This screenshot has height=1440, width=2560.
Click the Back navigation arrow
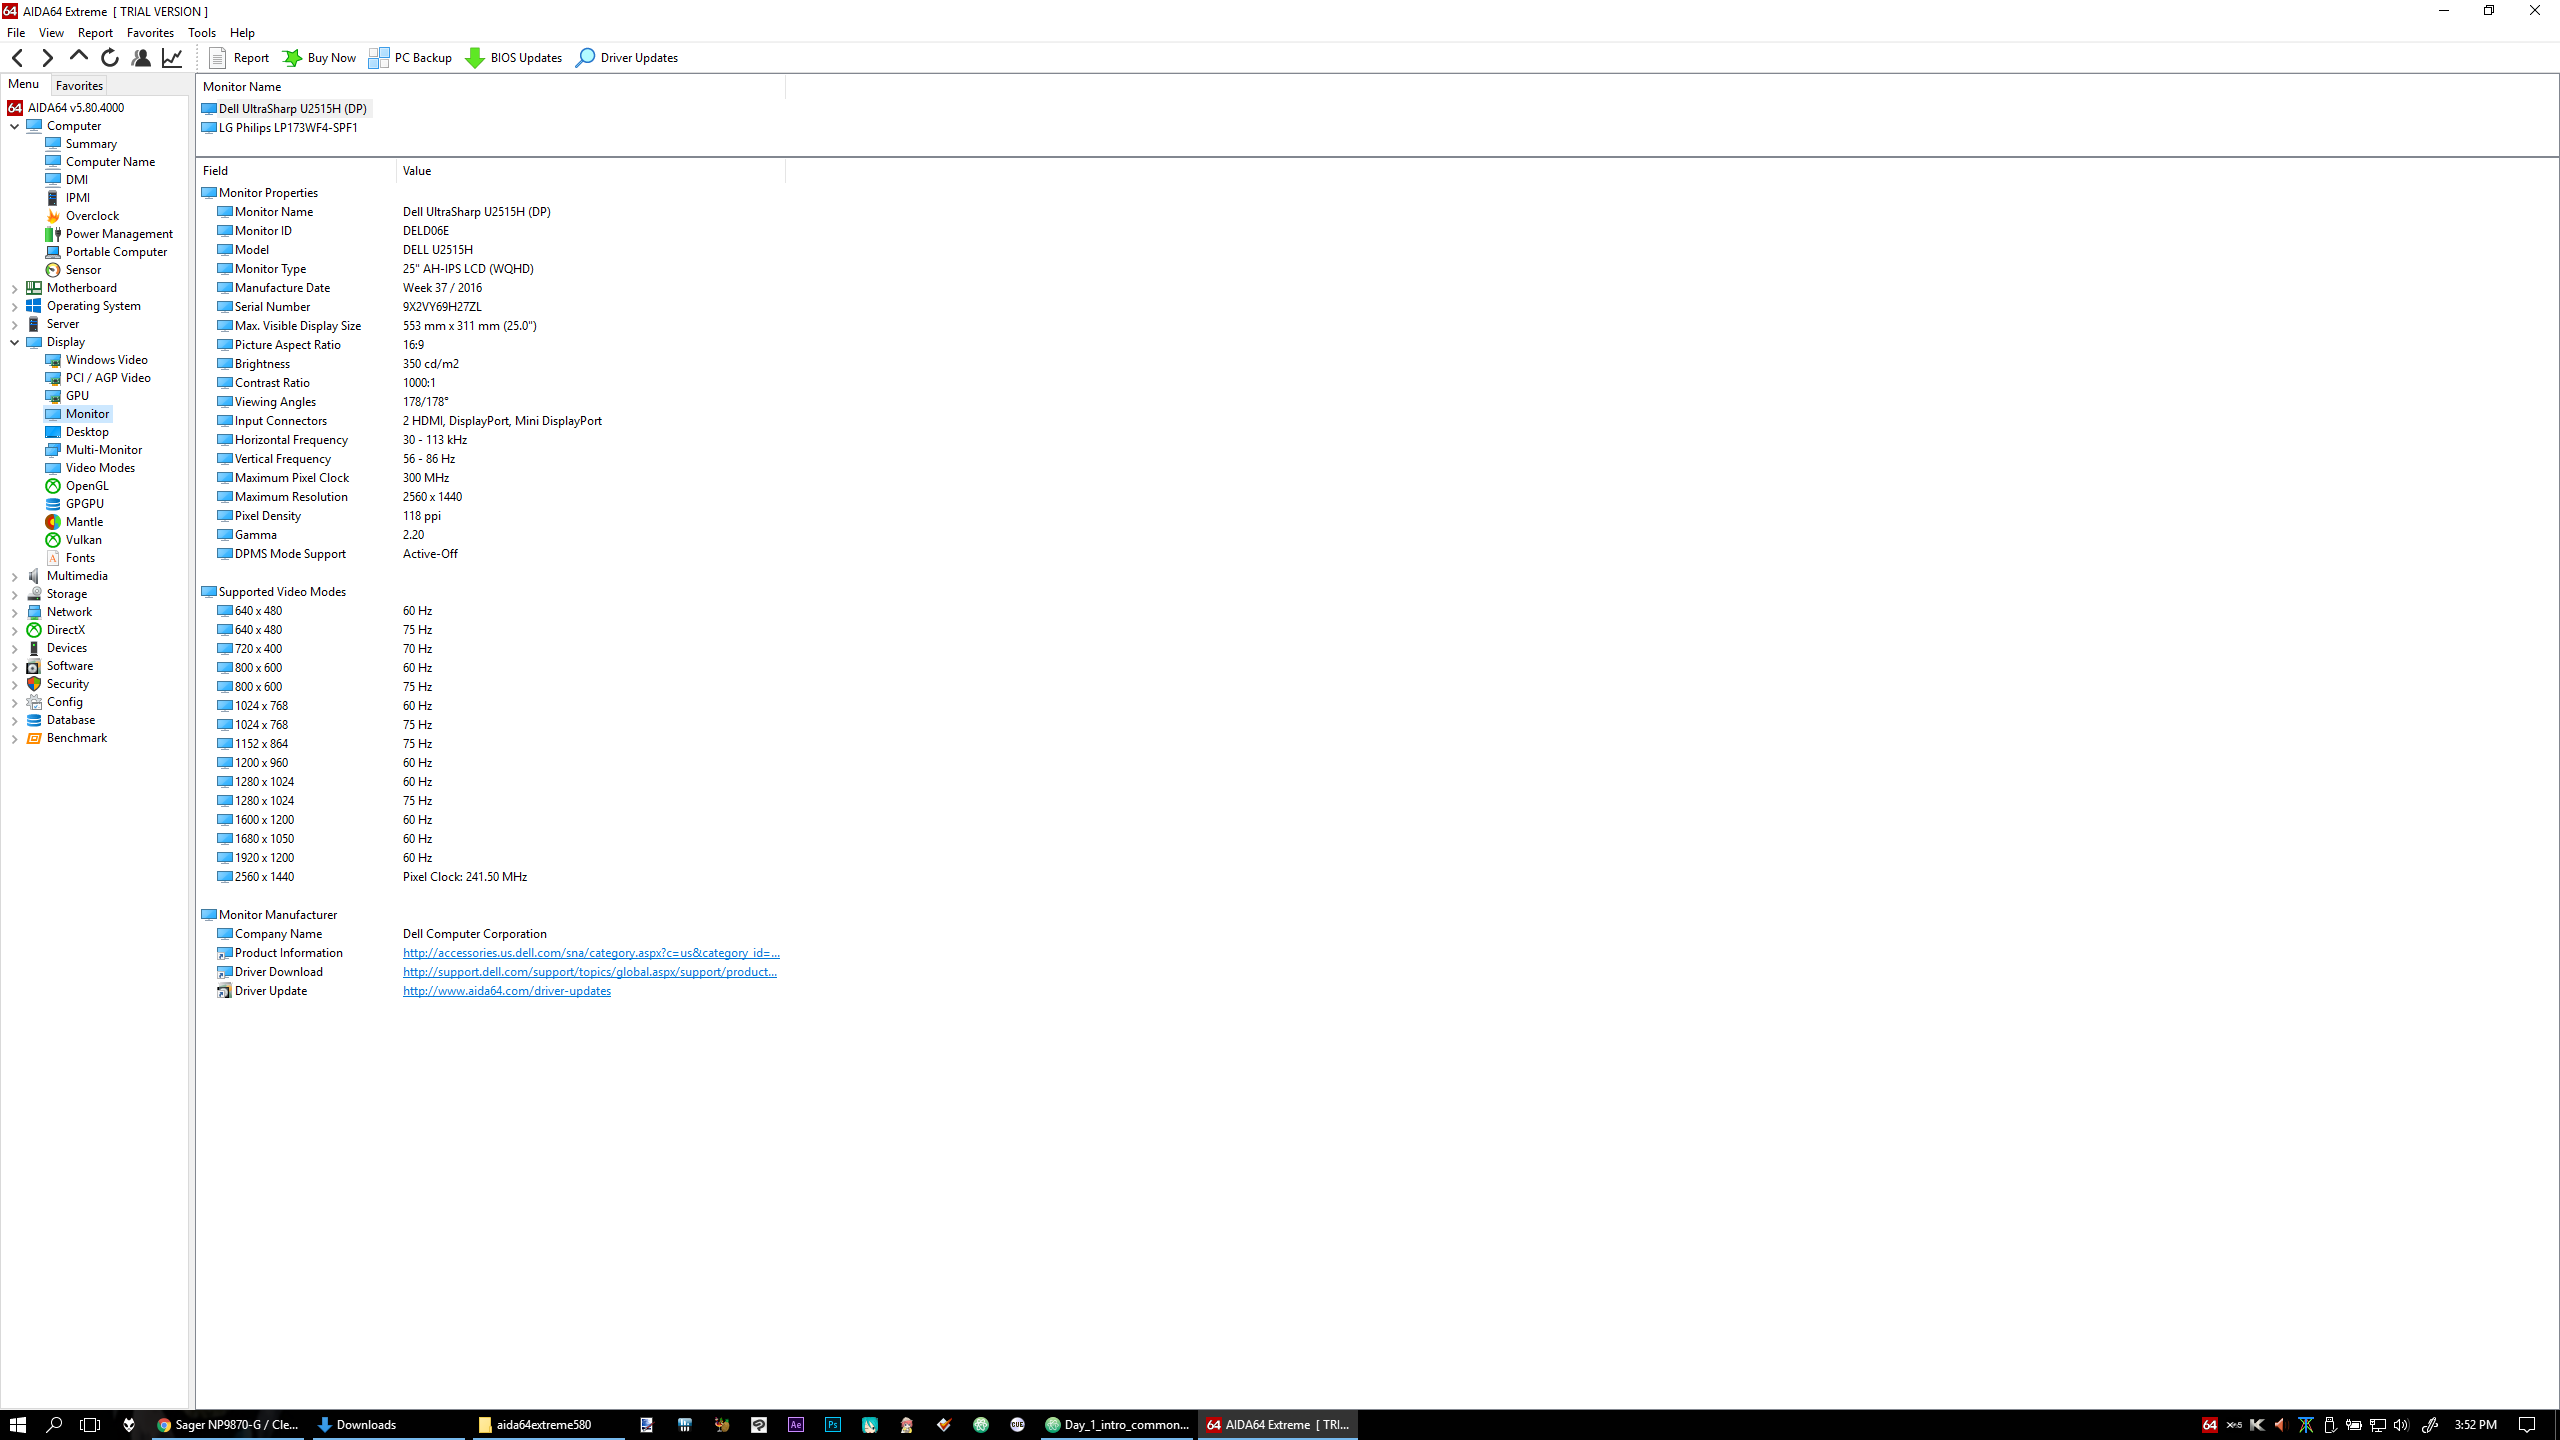[x=18, y=58]
